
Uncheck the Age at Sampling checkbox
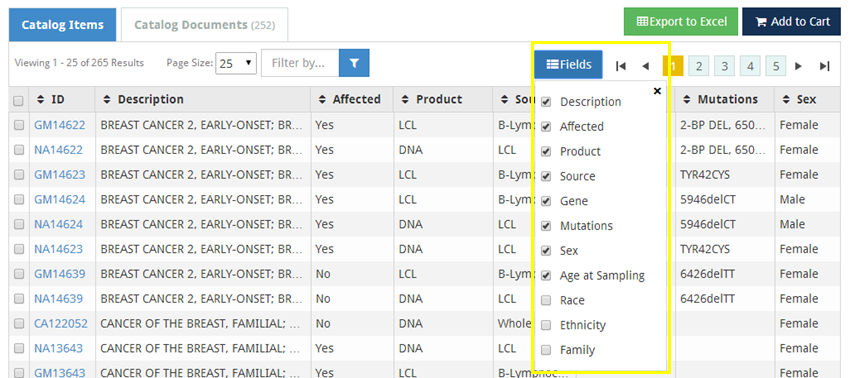(546, 276)
